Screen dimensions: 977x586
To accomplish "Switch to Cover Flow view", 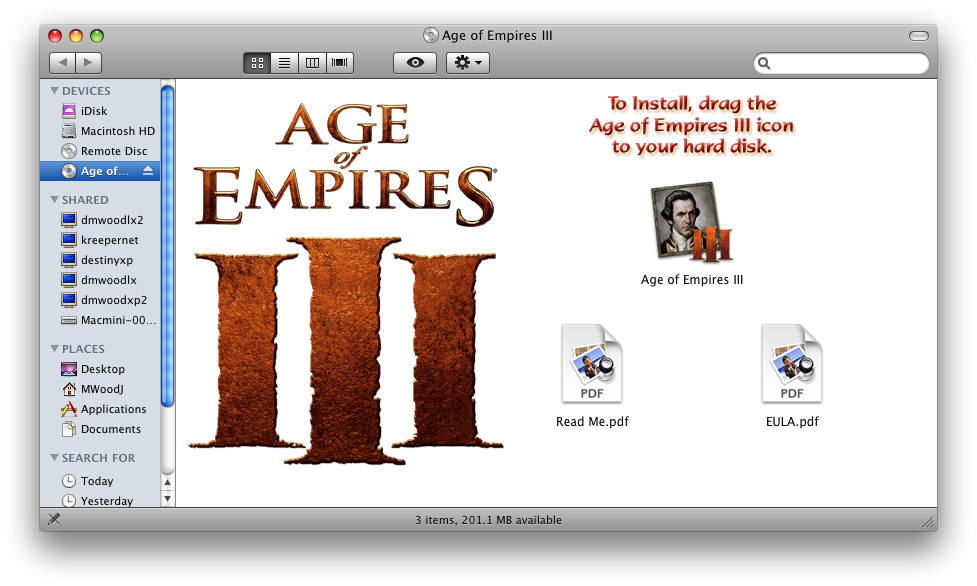I will (x=341, y=63).
